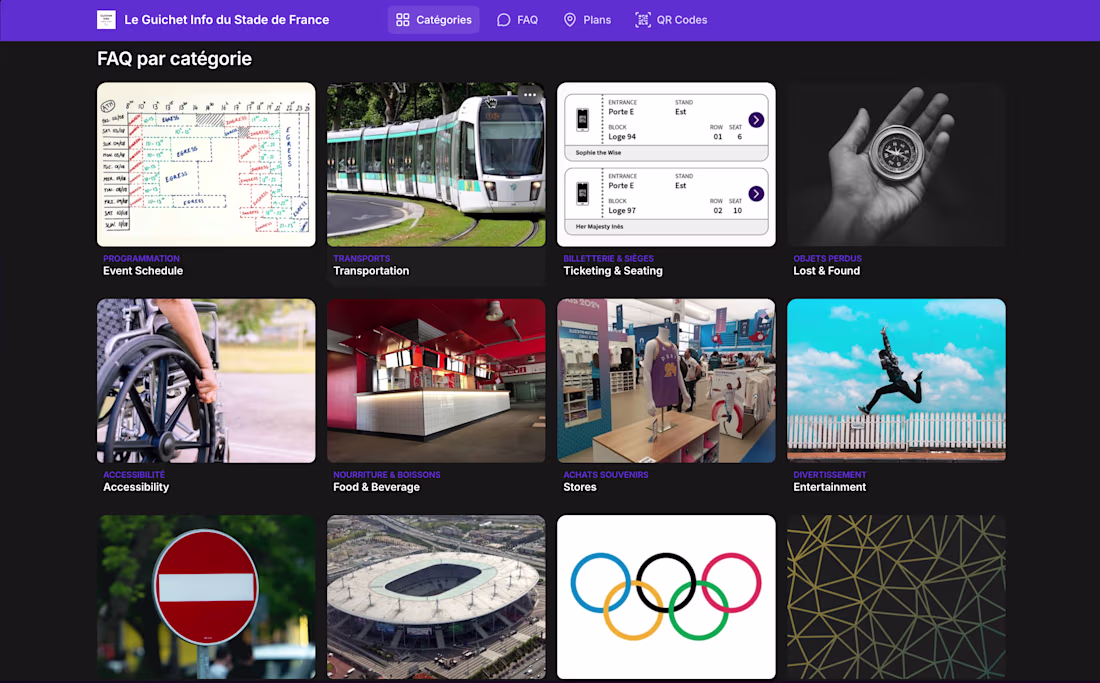Click the handwritten schedule chart thumbnail
This screenshot has height=683, width=1100.
206,165
